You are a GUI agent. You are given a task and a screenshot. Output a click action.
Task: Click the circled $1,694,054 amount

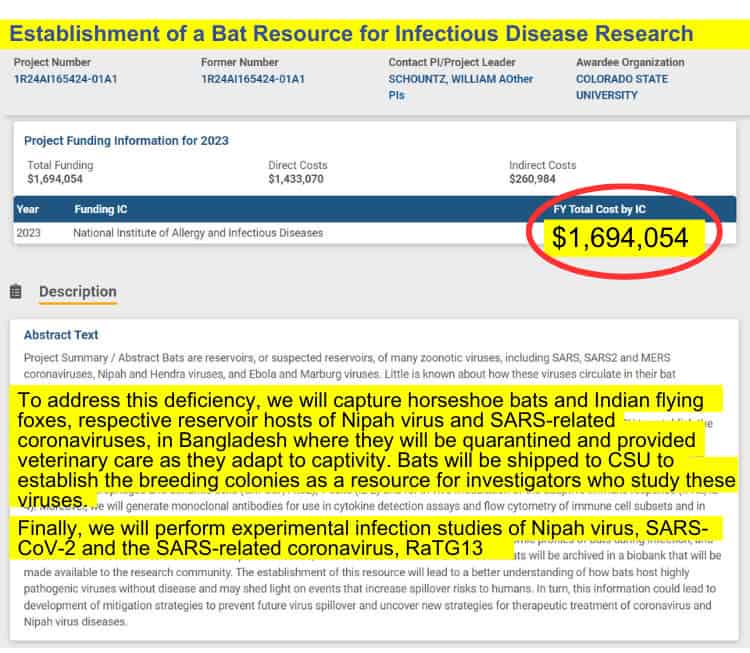coord(620,238)
